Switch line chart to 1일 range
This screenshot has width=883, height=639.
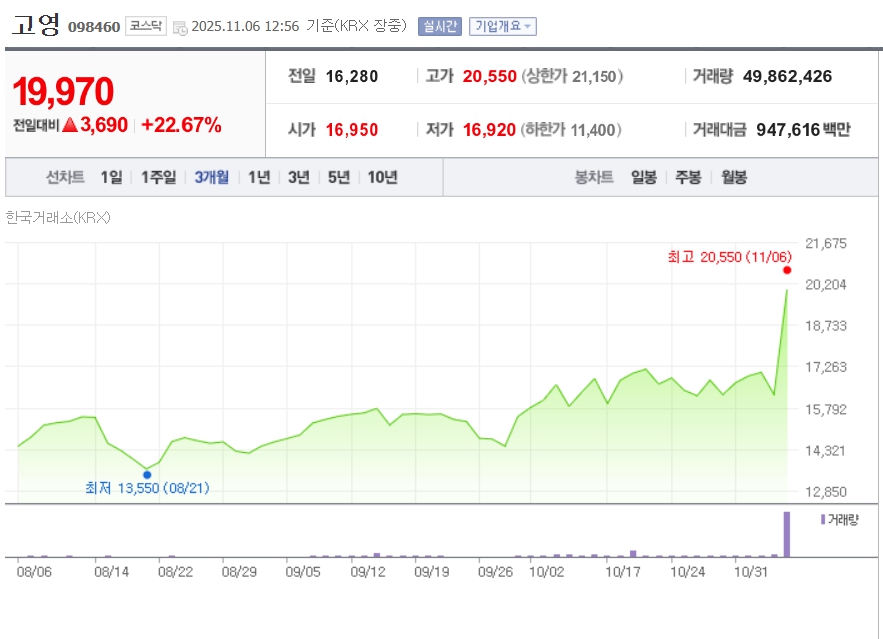tap(111, 177)
